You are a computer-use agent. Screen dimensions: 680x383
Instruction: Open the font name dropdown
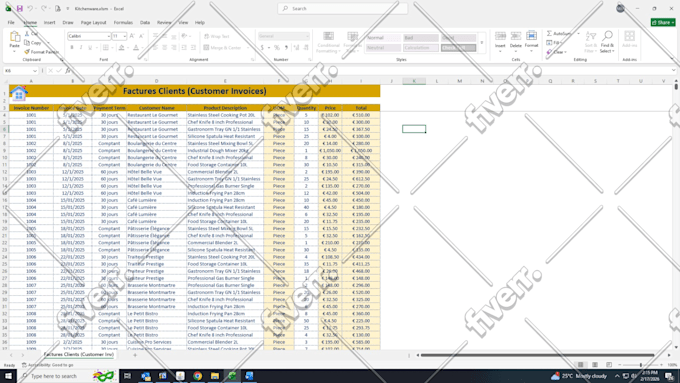[x=108, y=36]
